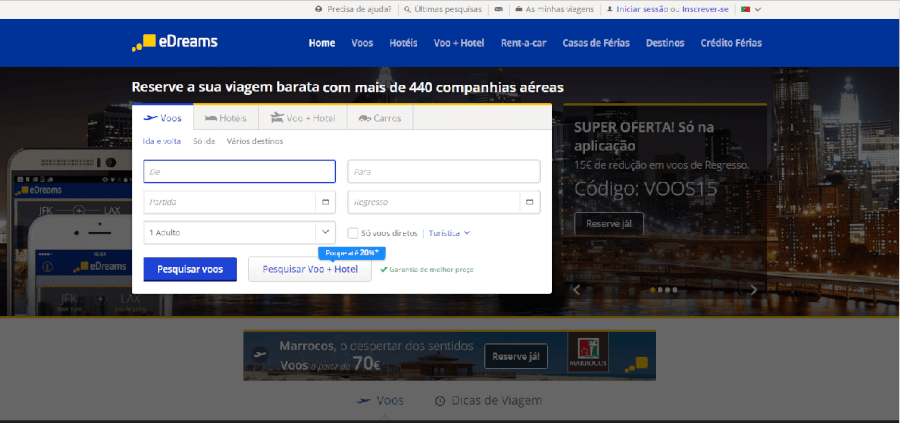
Task: Click the suitcase icon beside As minhas viagens
Action: pos(519,9)
